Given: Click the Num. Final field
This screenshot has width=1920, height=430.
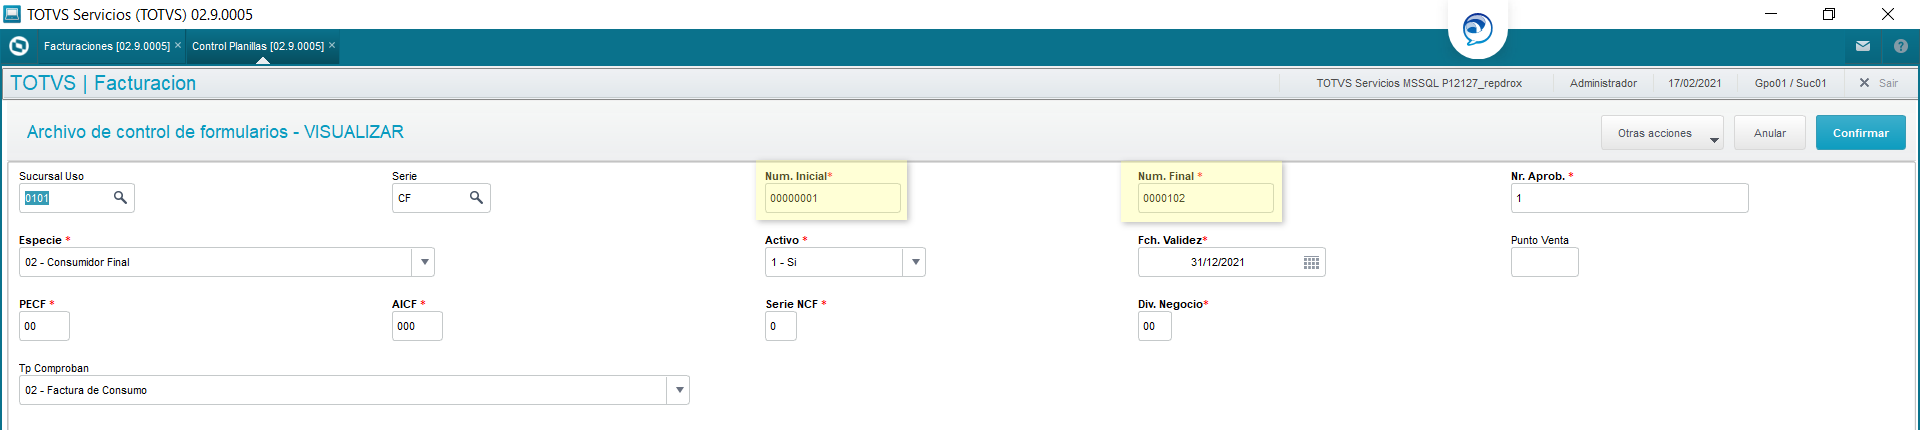Looking at the screenshot, I should [x=1205, y=198].
